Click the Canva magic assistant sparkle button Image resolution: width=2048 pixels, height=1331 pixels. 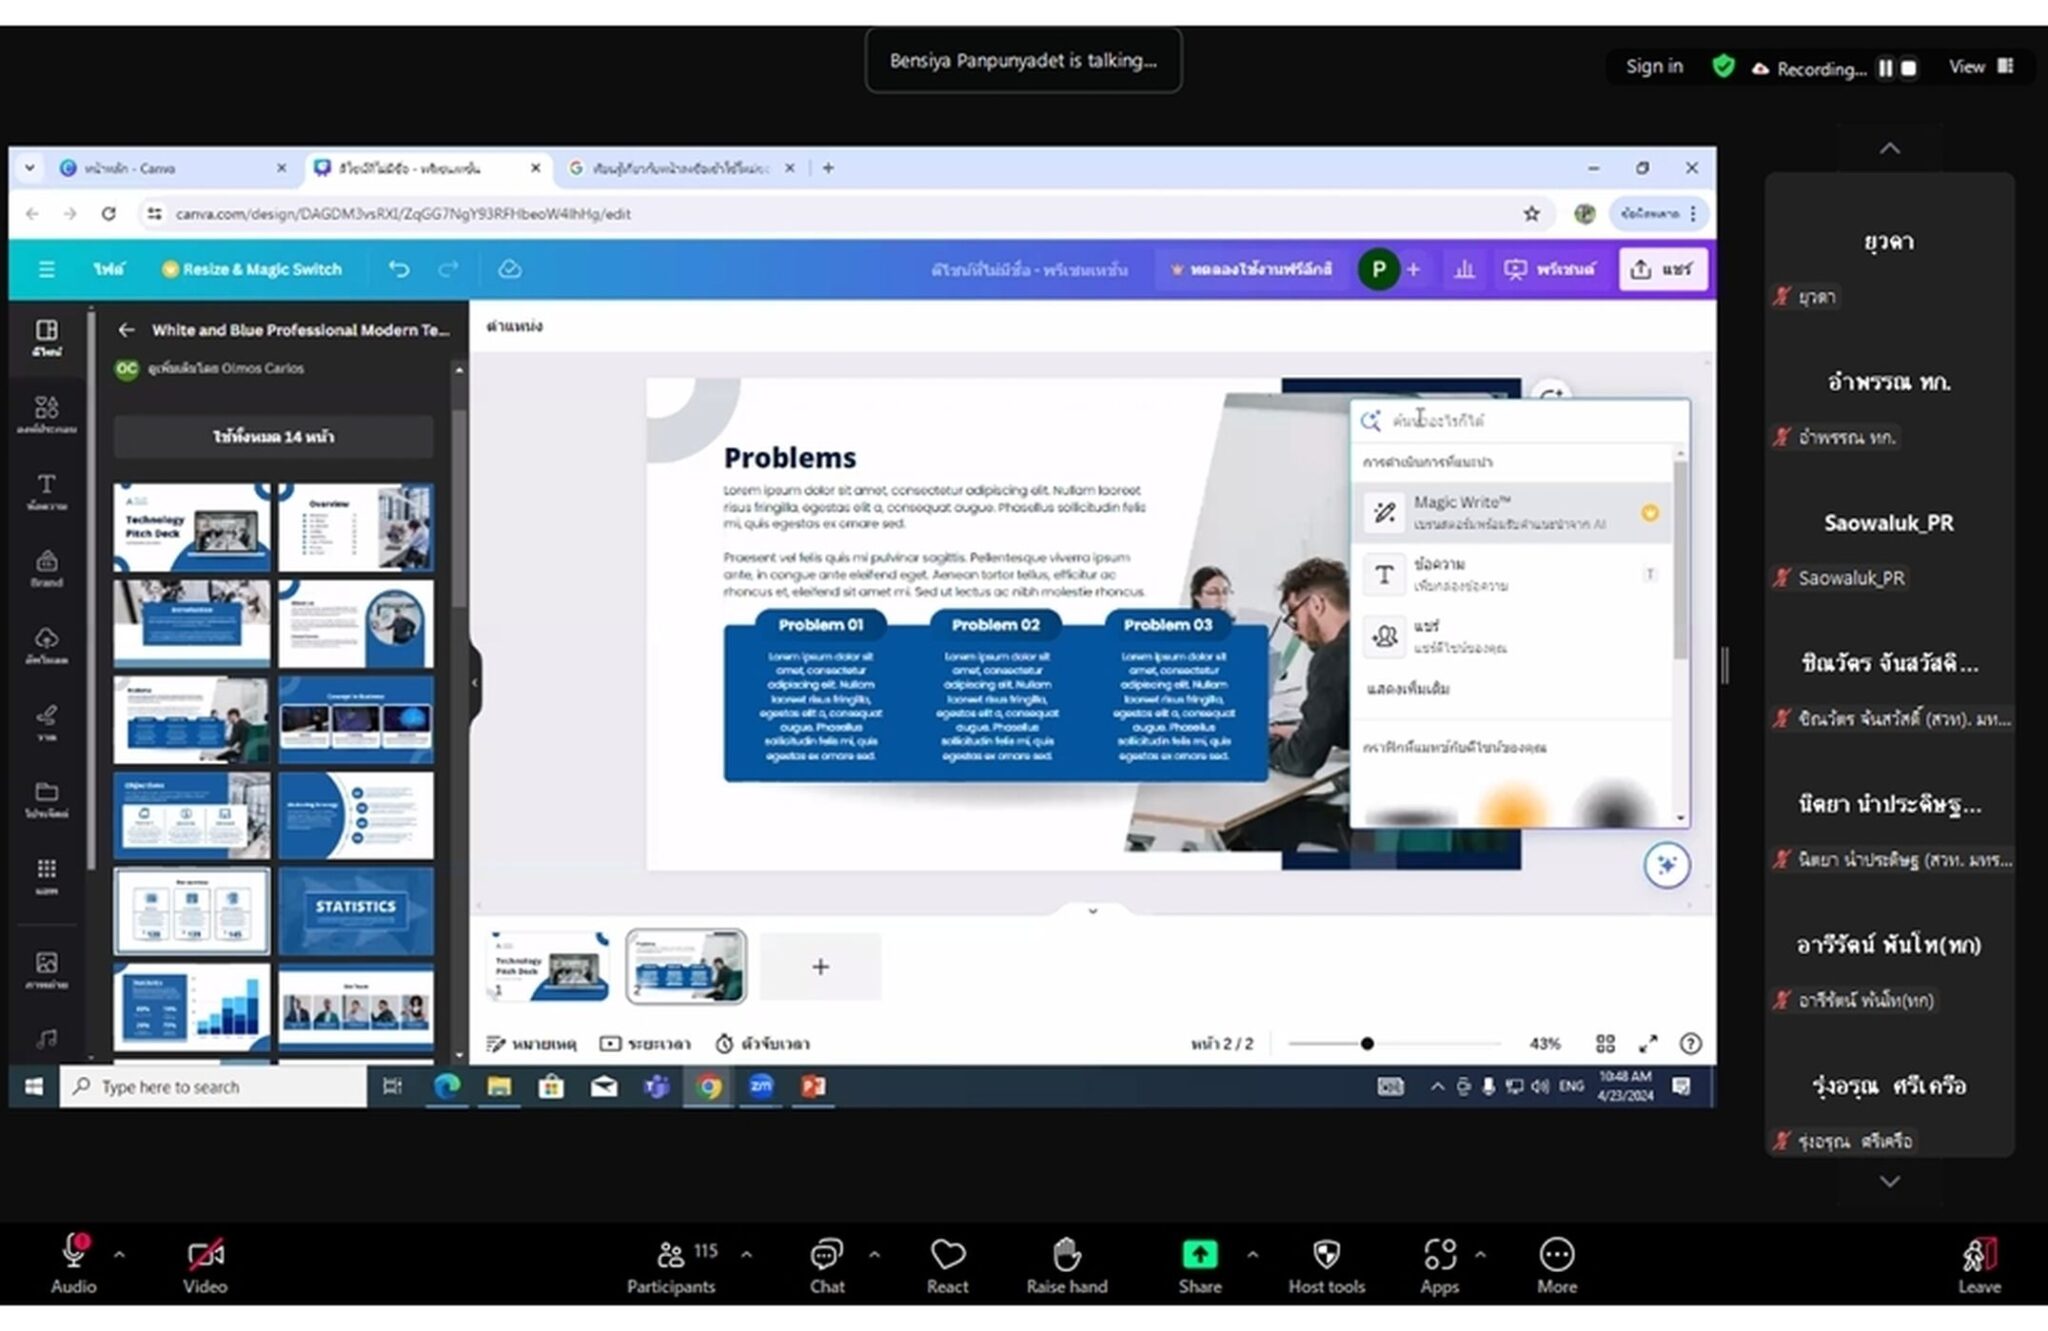pyautogui.click(x=1666, y=865)
